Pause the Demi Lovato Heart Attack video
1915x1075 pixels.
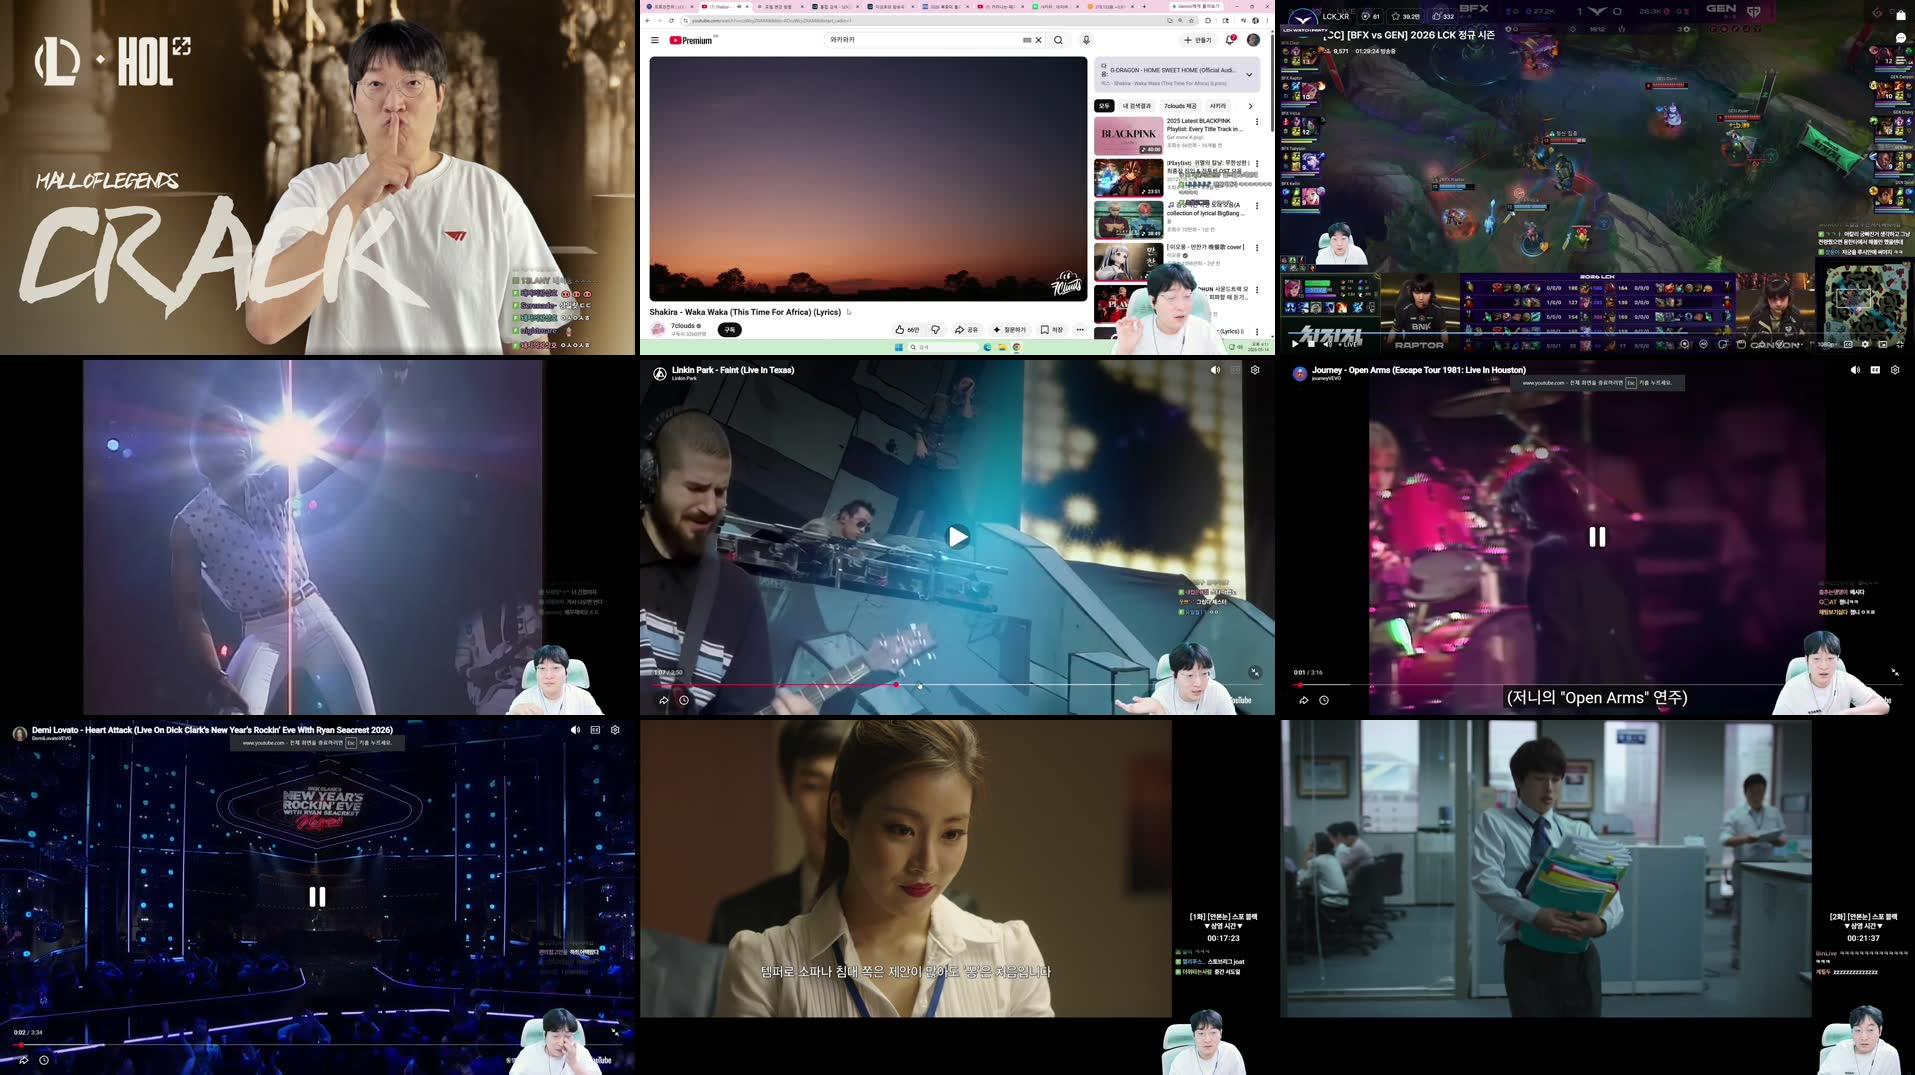click(317, 897)
